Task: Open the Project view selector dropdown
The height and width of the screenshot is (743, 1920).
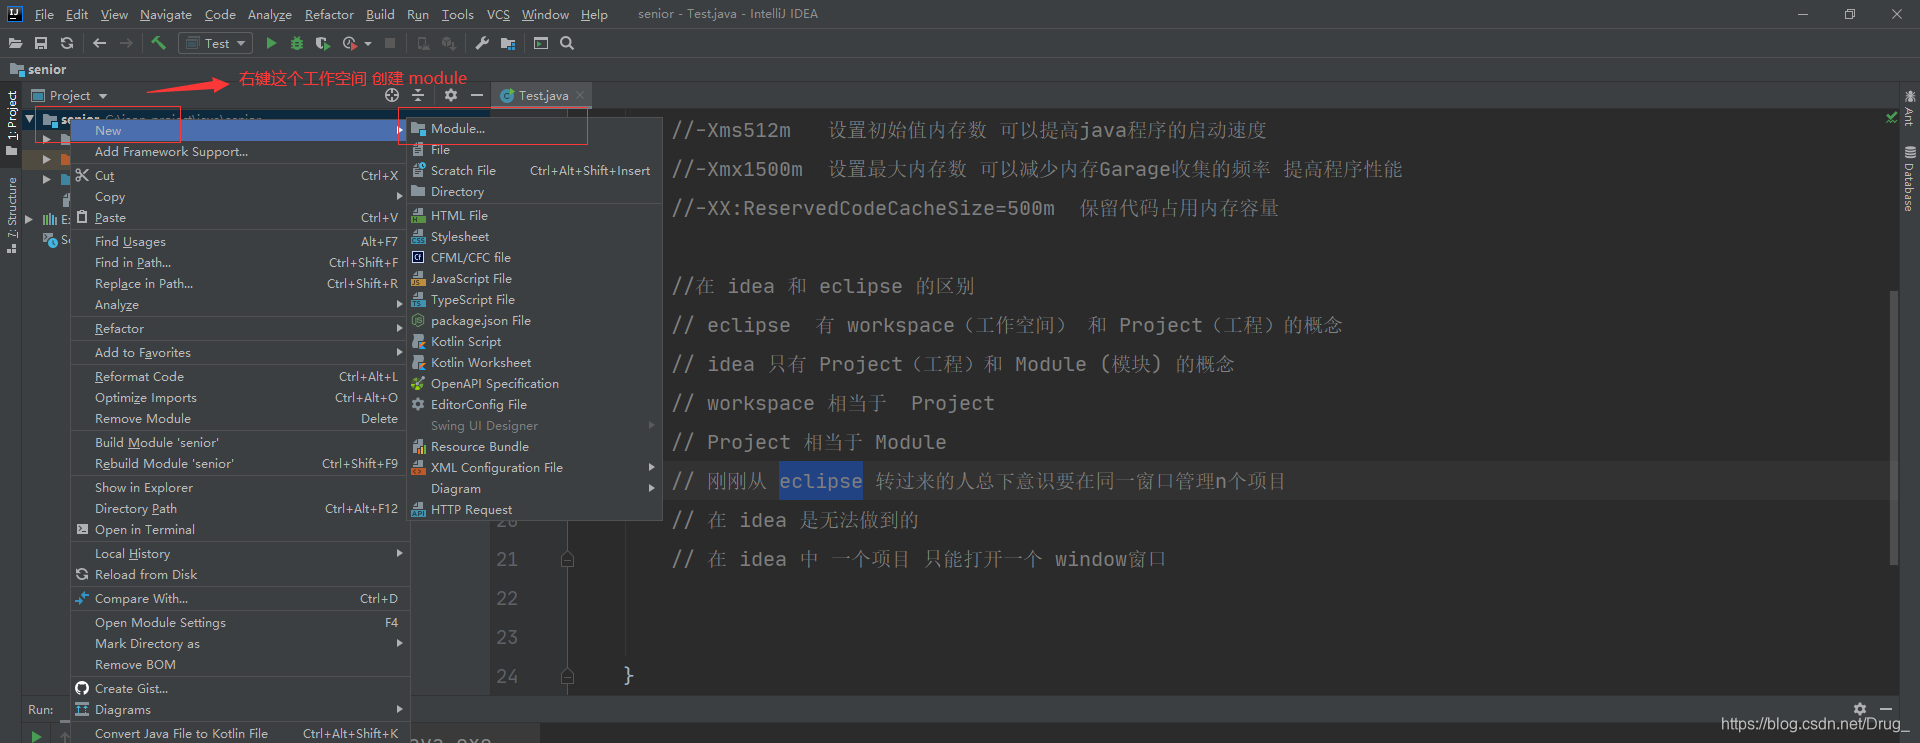Action: [x=69, y=95]
